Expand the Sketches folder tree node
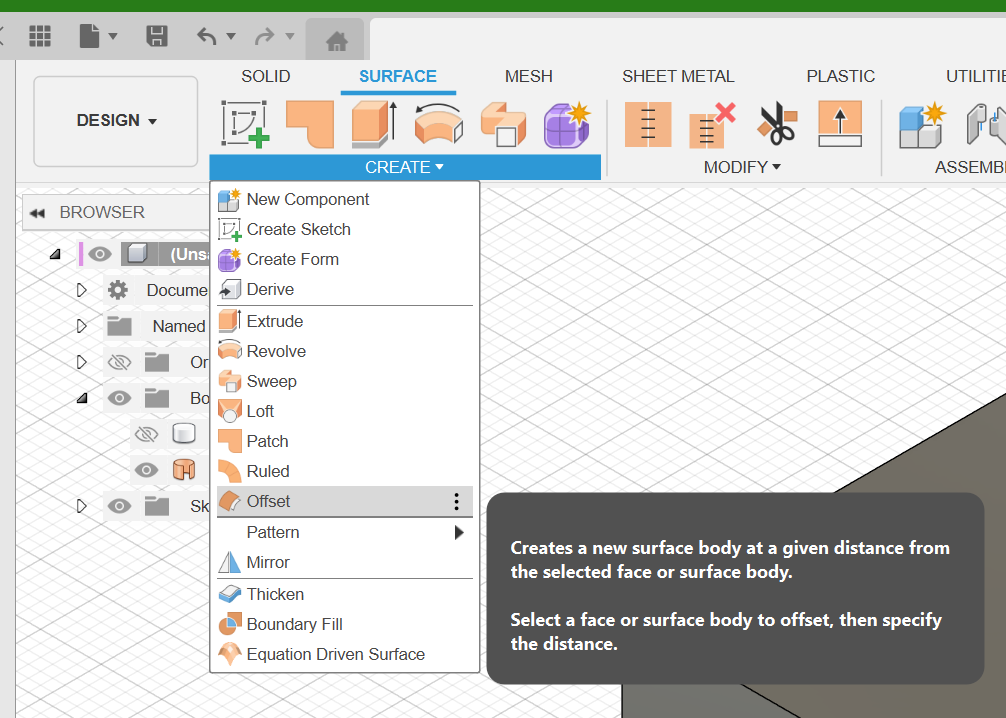Viewport: 1006px width, 718px height. (x=81, y=506)
